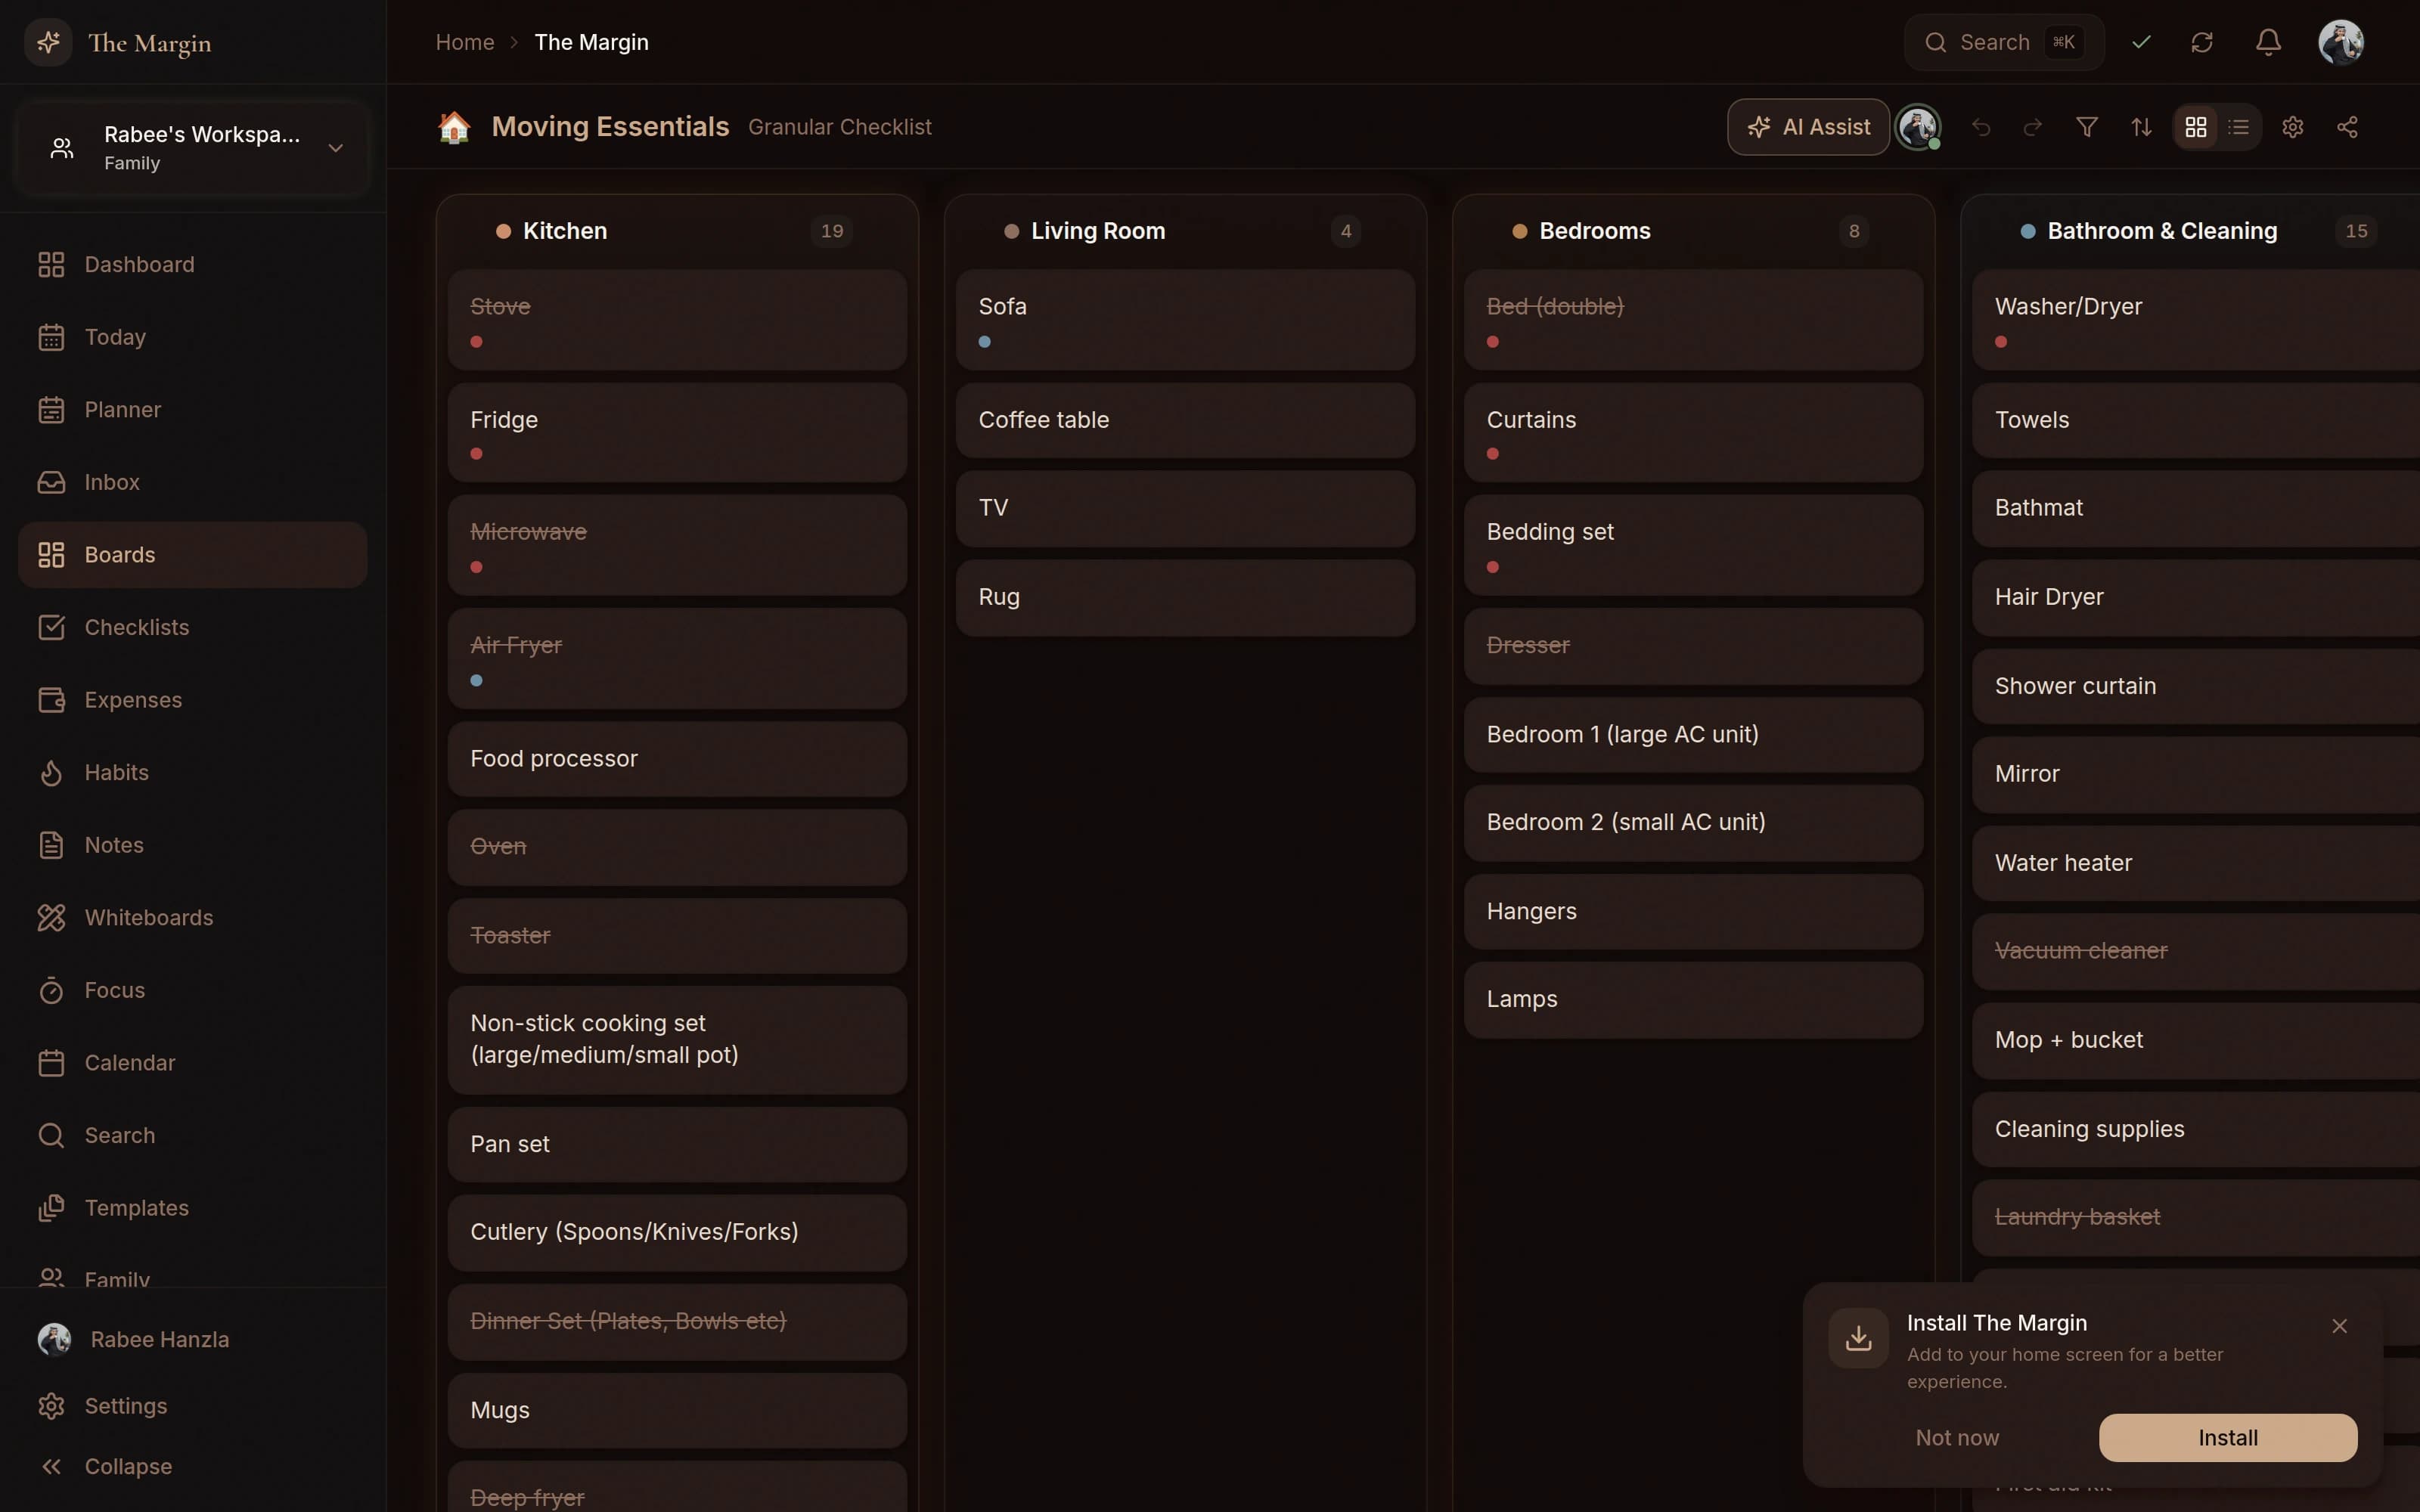Click red priority dot on Fridge

point(477,454)
